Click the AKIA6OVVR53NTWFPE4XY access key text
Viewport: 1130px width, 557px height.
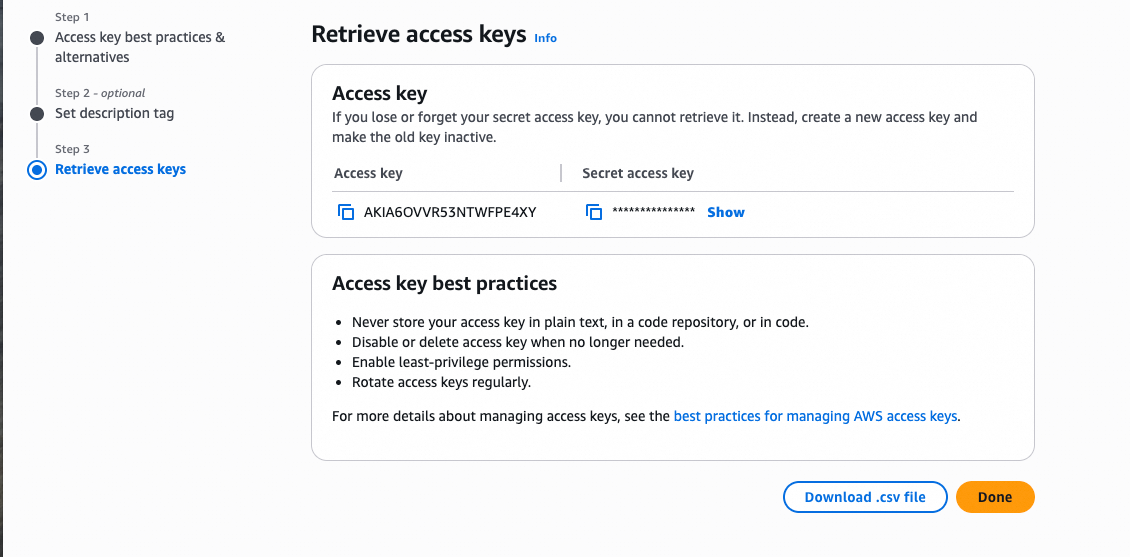(450, 212)
